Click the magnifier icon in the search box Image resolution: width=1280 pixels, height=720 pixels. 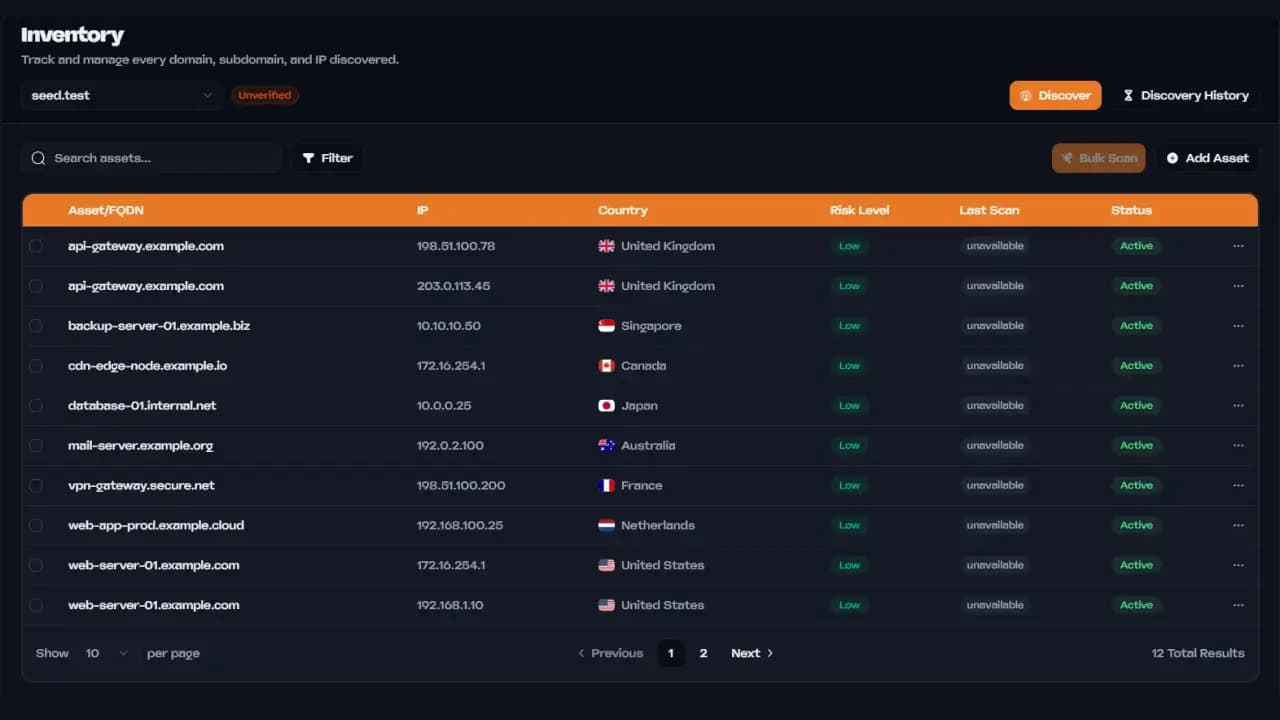(39, 158)
